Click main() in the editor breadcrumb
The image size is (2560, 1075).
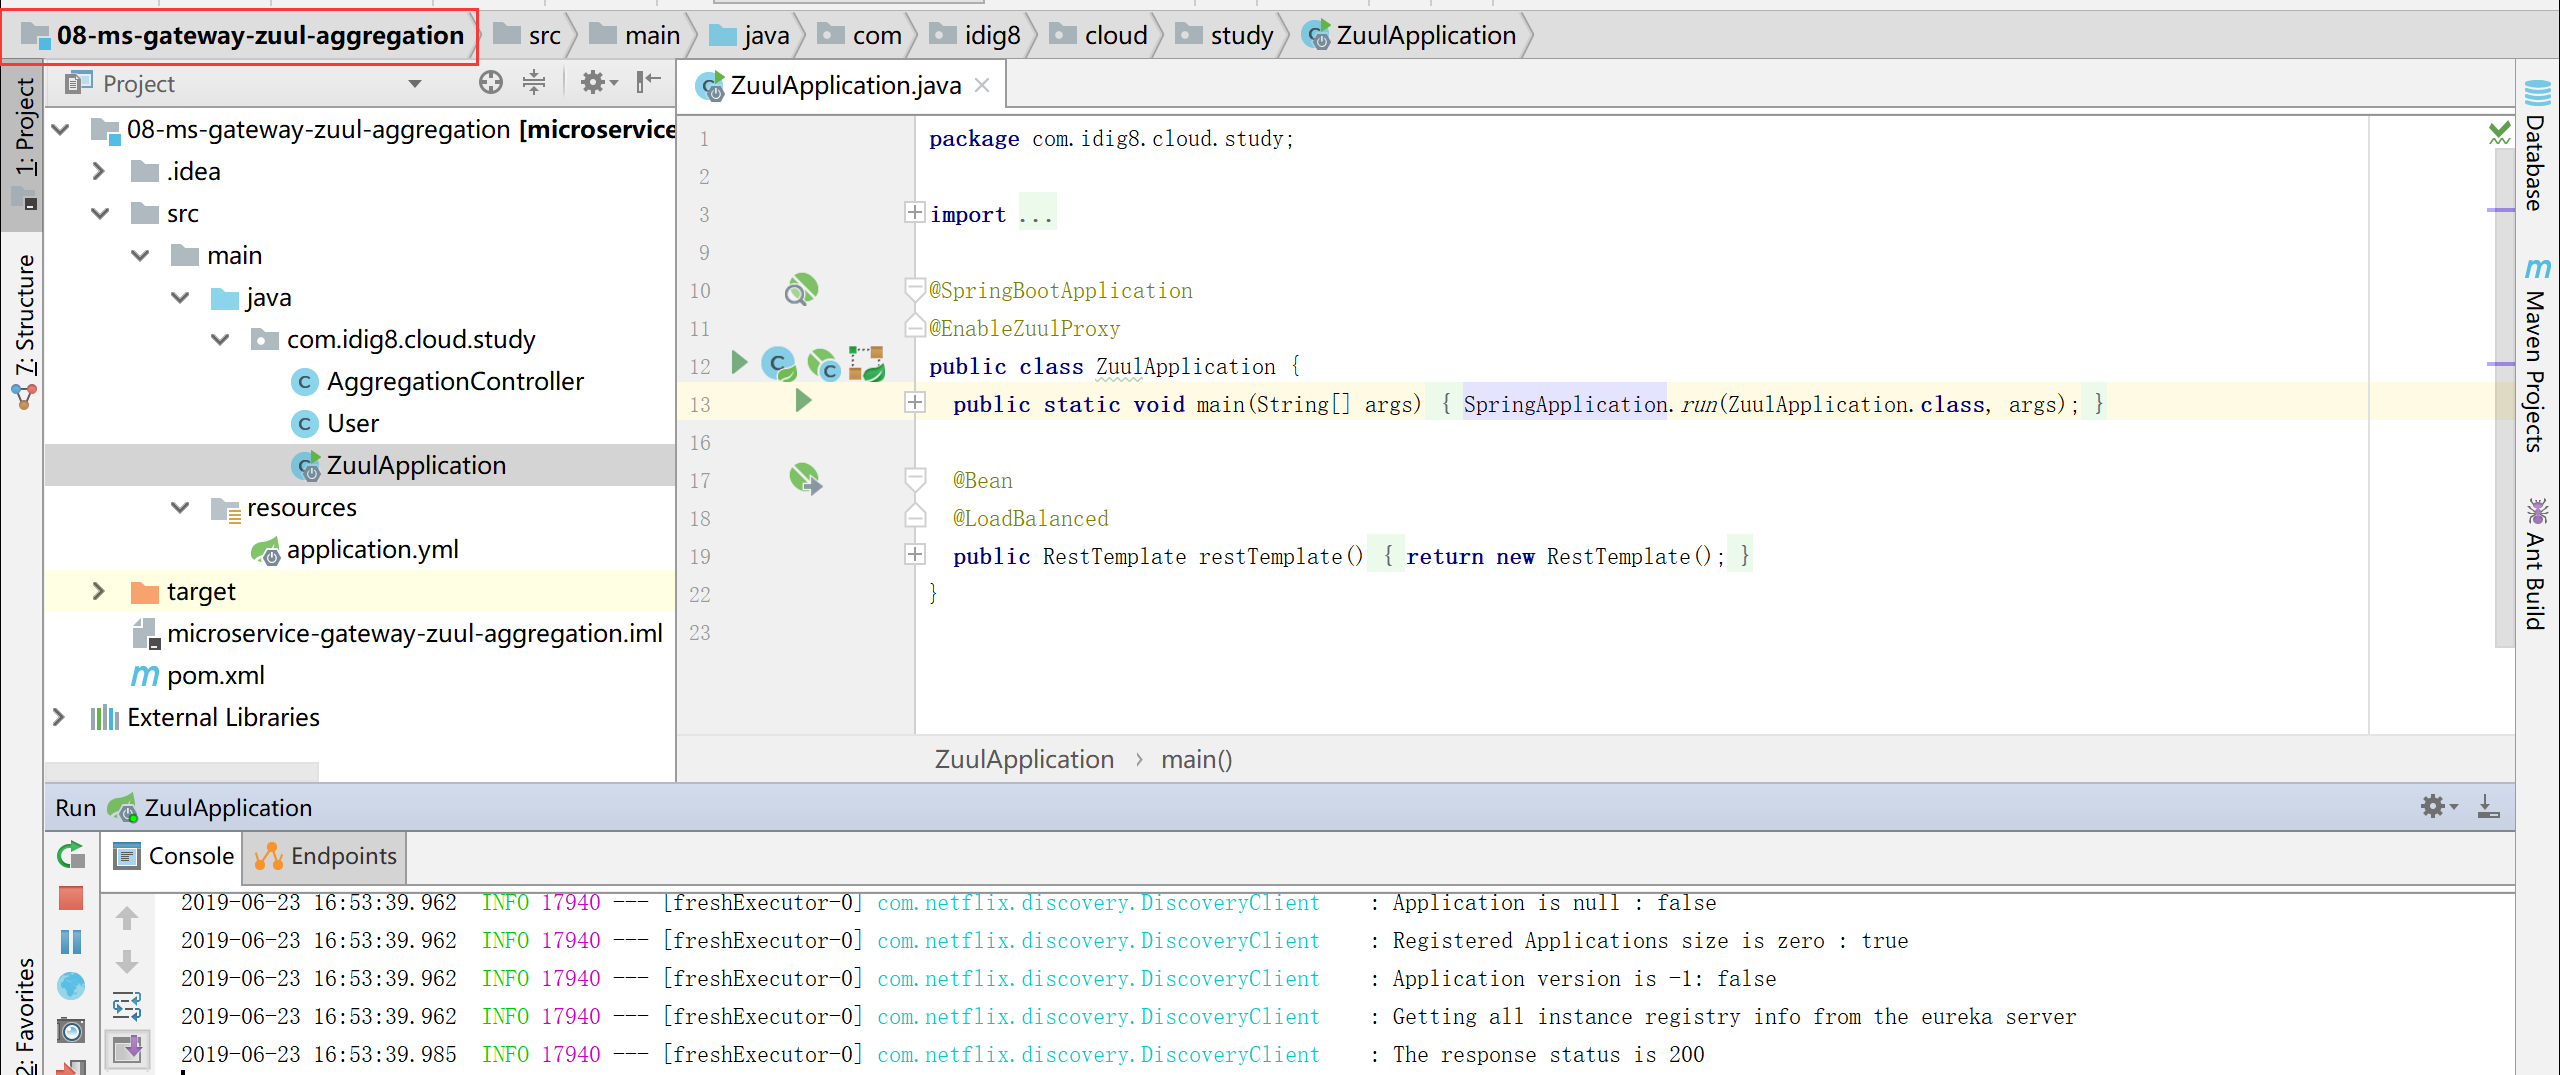1196,760
